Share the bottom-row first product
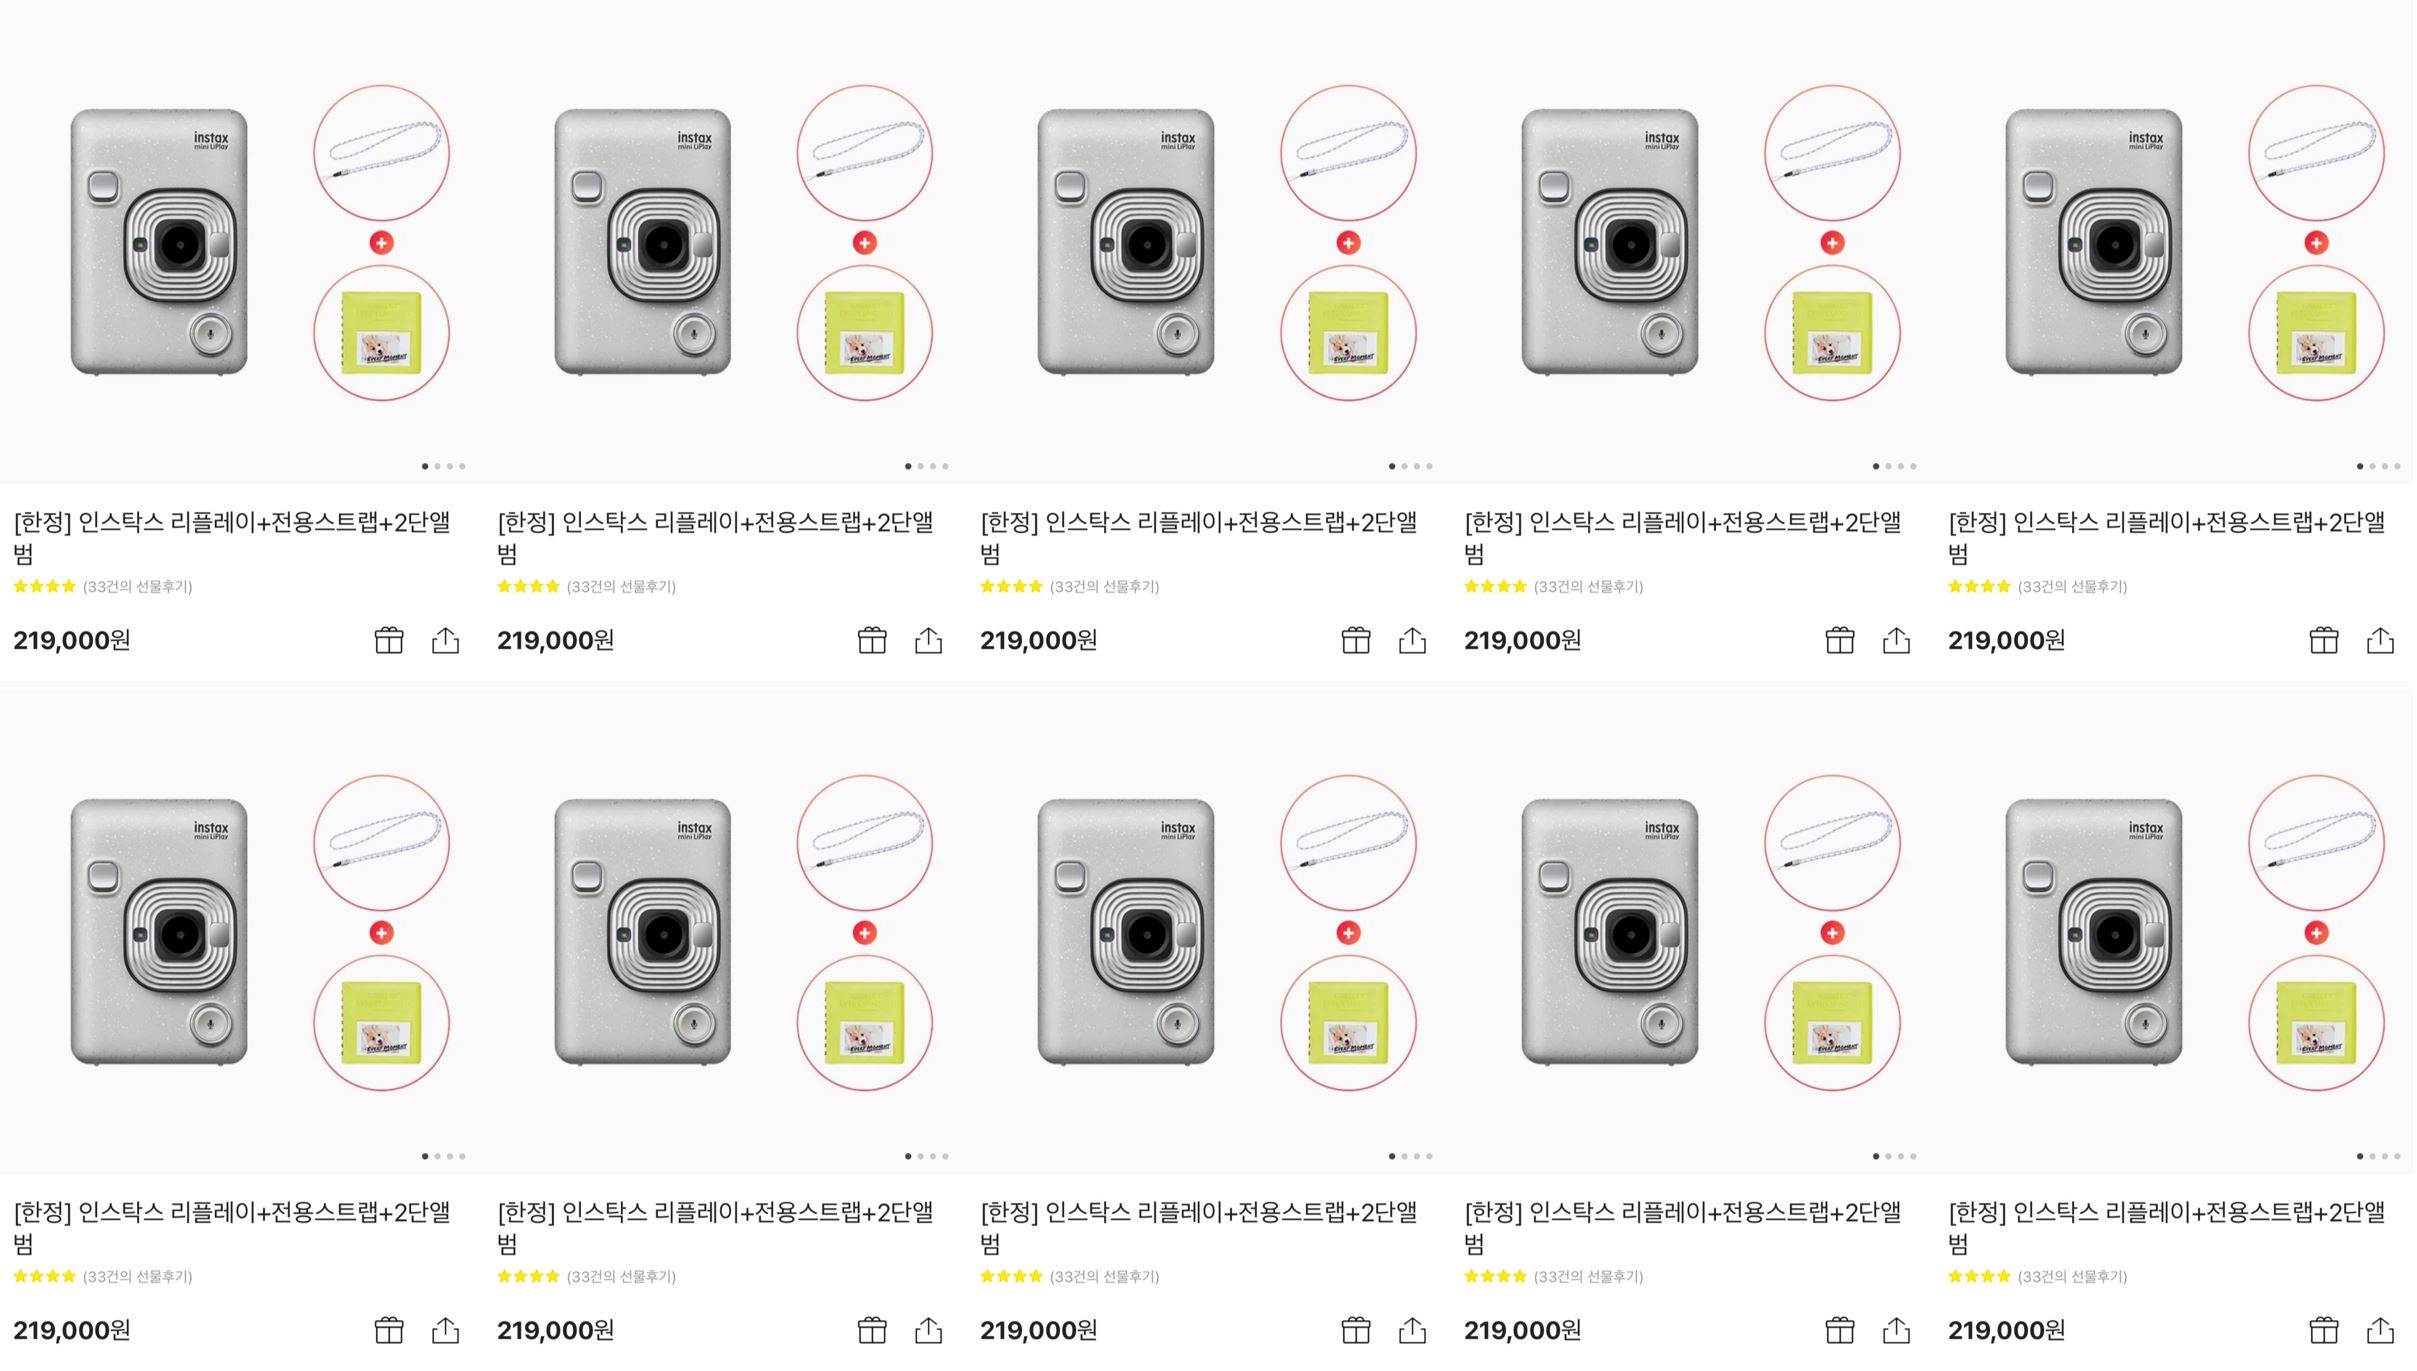 [445, 1330]
